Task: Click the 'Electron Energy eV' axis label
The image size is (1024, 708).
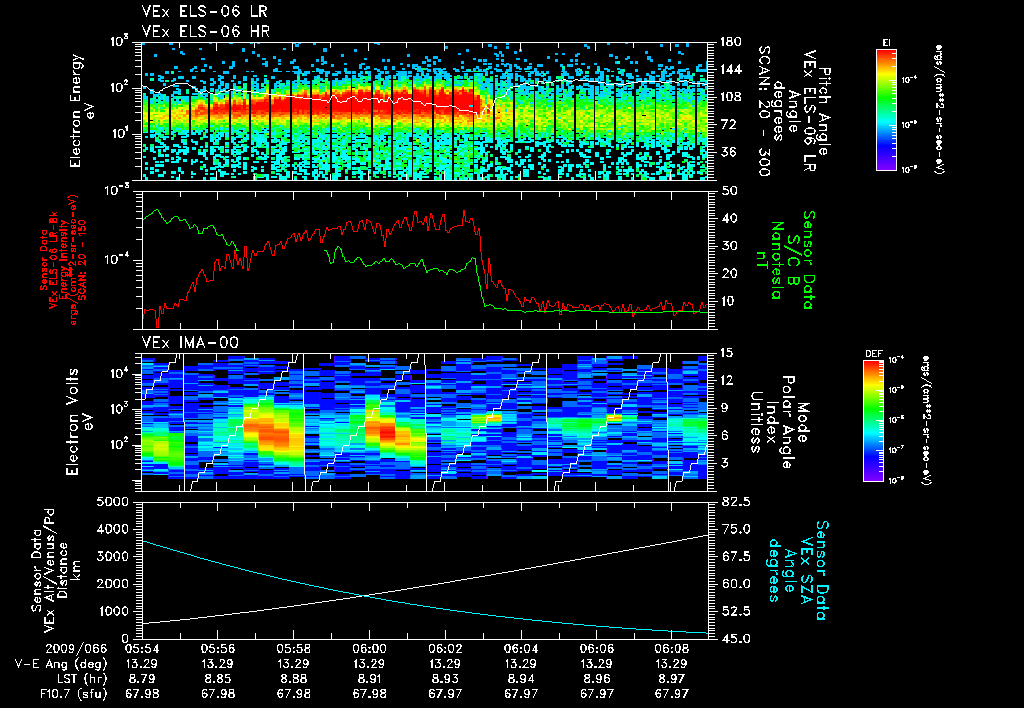Action: (82, 111)
